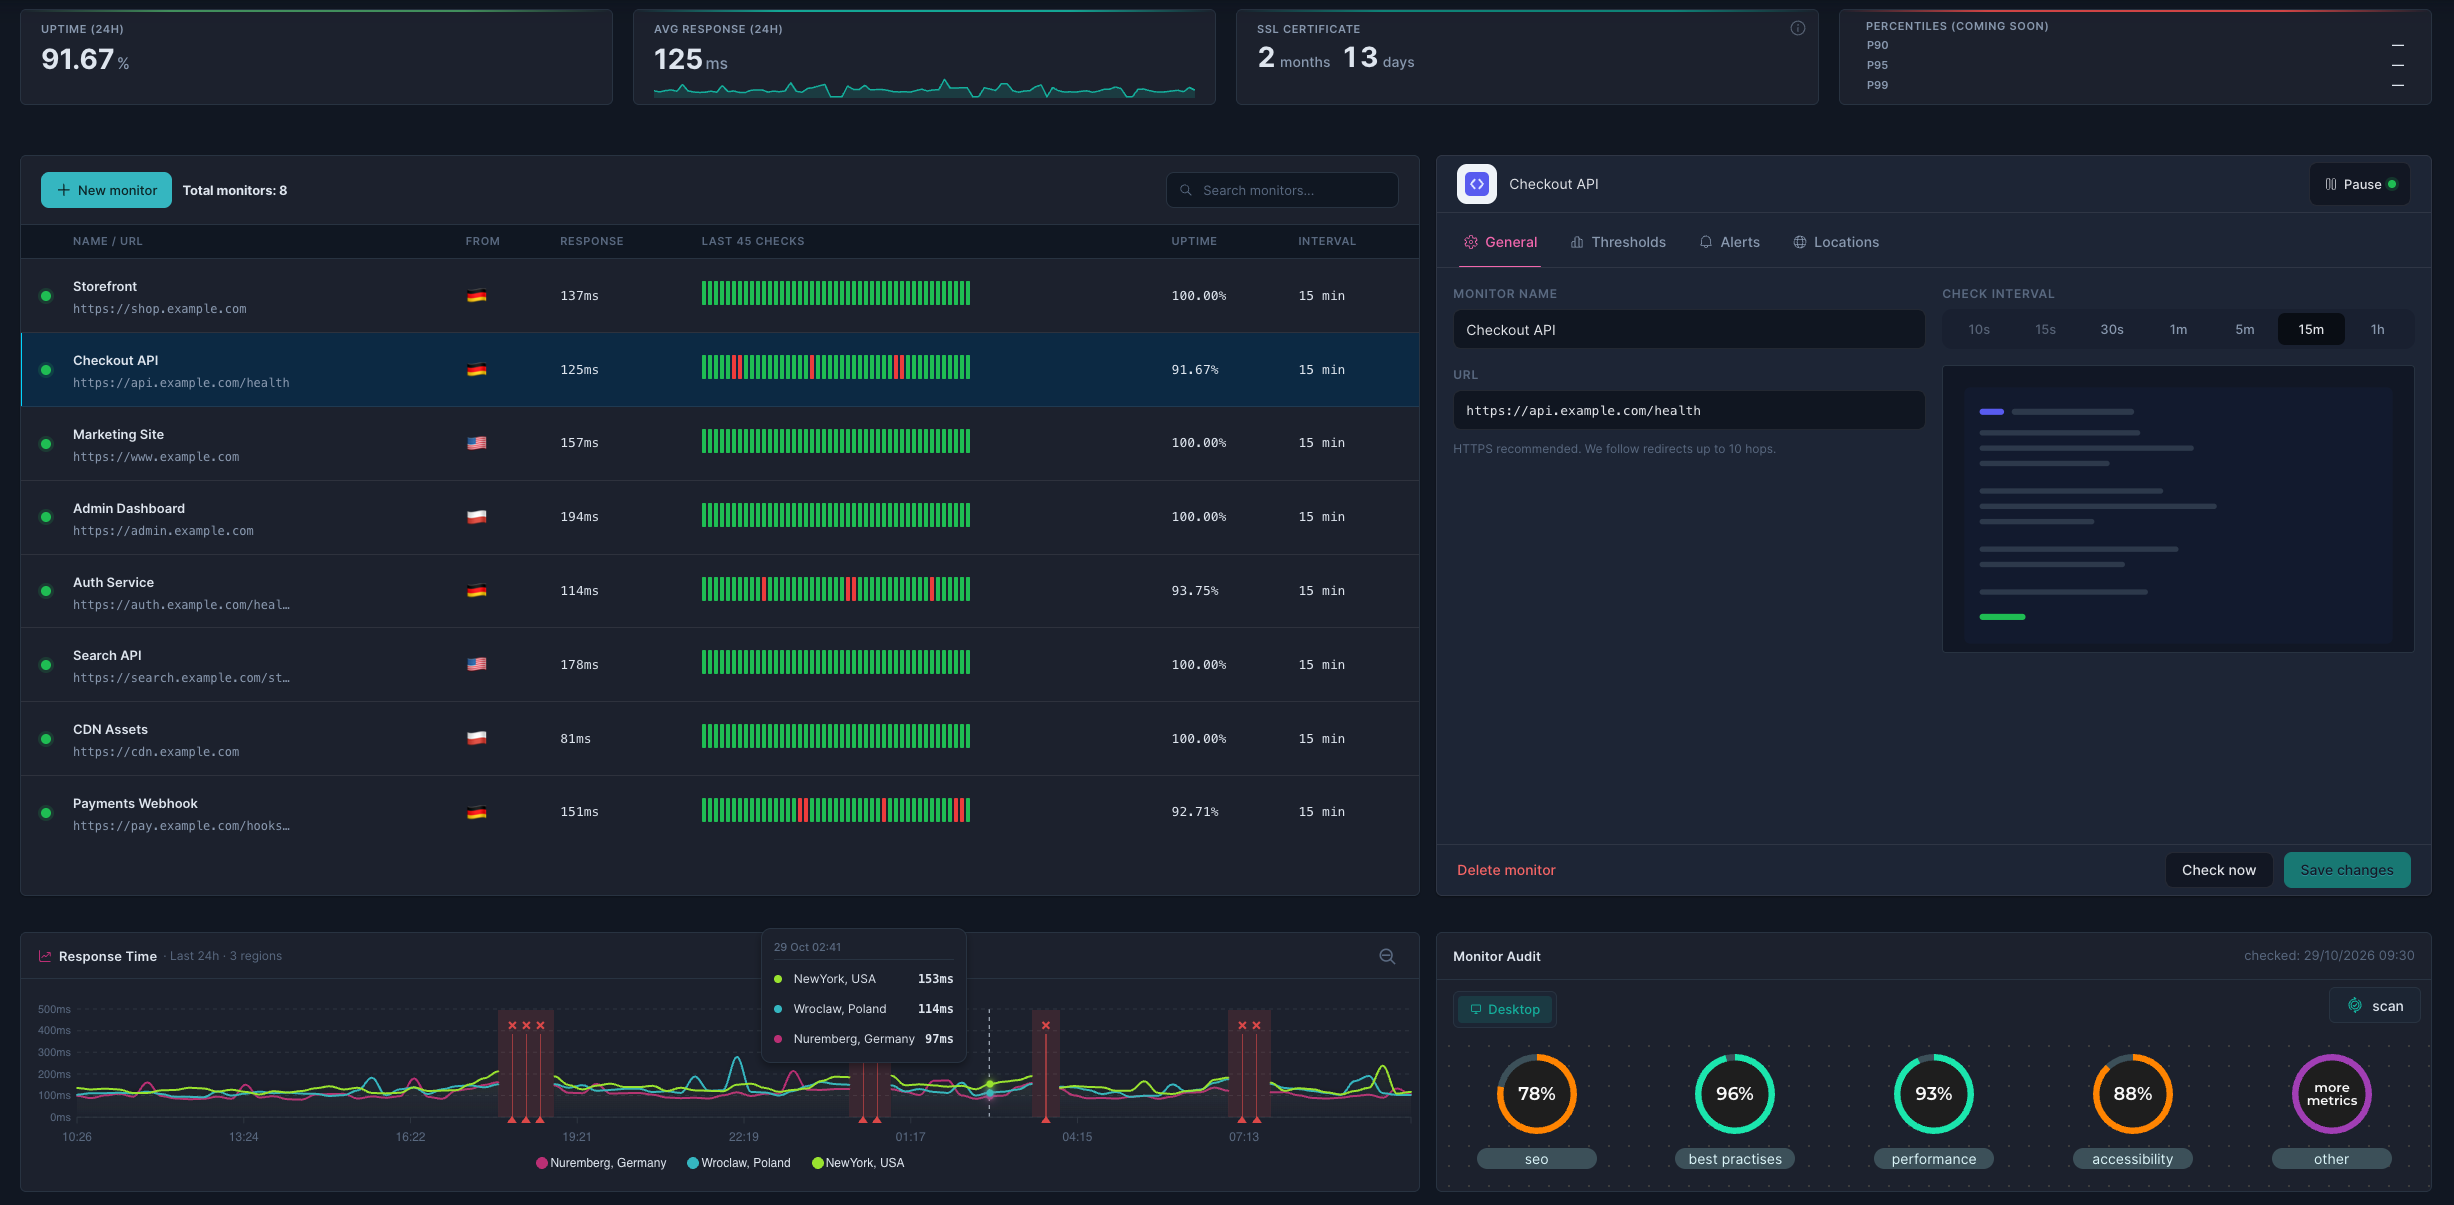Click Delete monitor link
Viewport: 2454px width, 1205px height.
click(x=1506, y=870)
